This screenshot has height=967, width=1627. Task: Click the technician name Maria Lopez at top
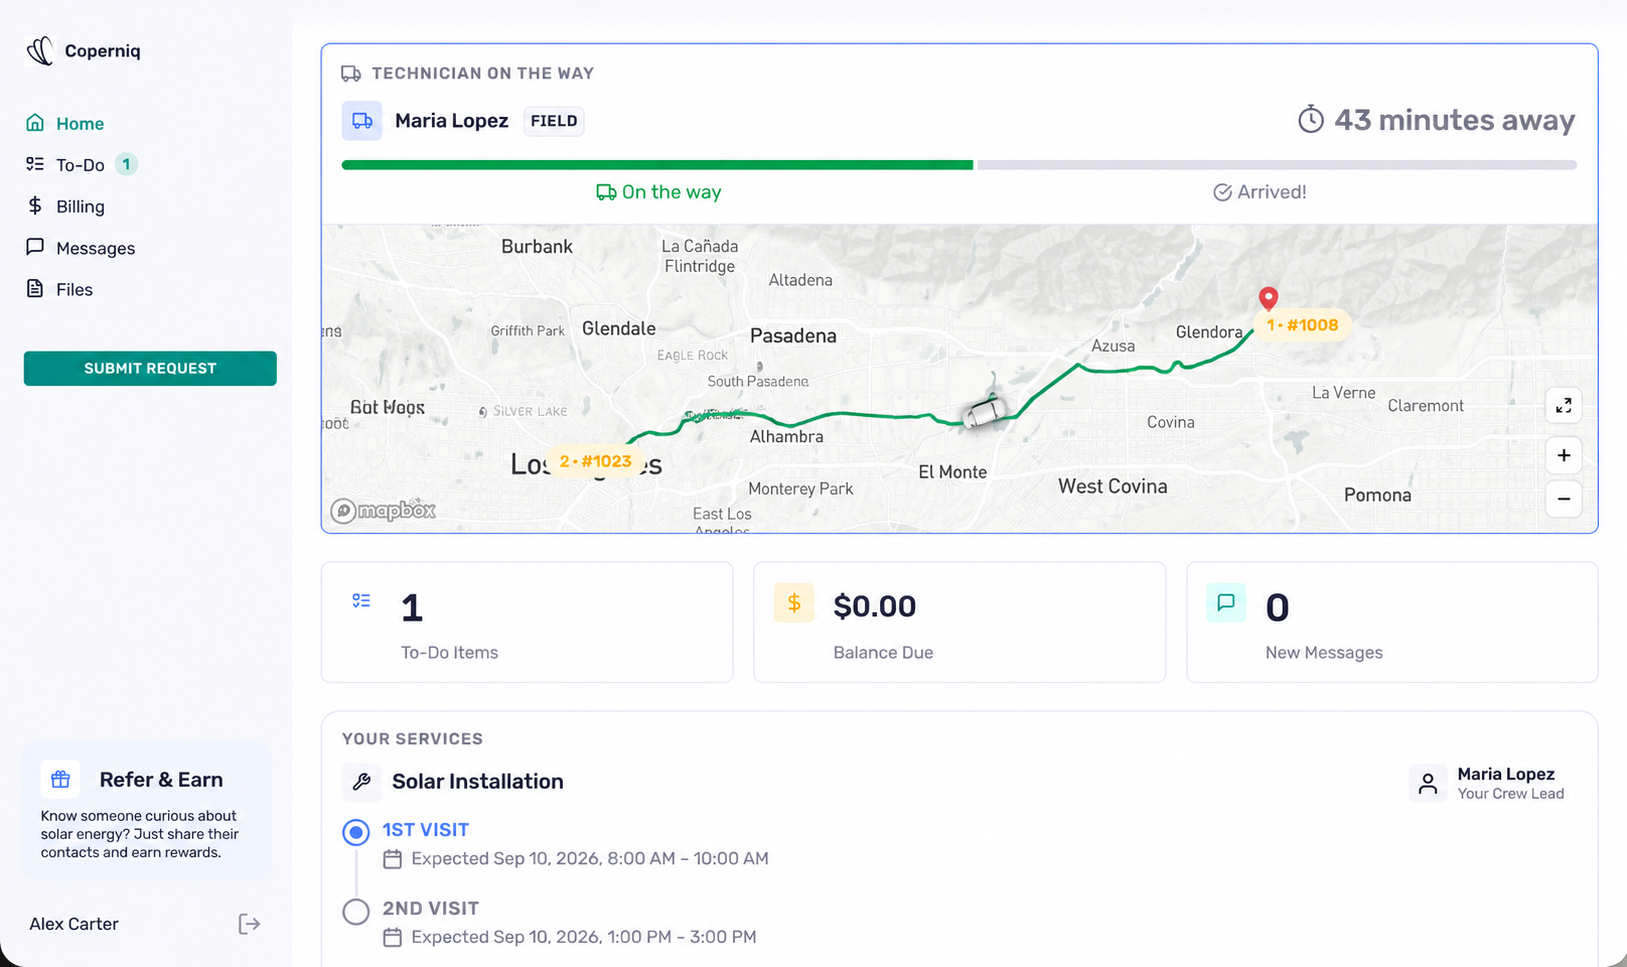pos(451,121)
